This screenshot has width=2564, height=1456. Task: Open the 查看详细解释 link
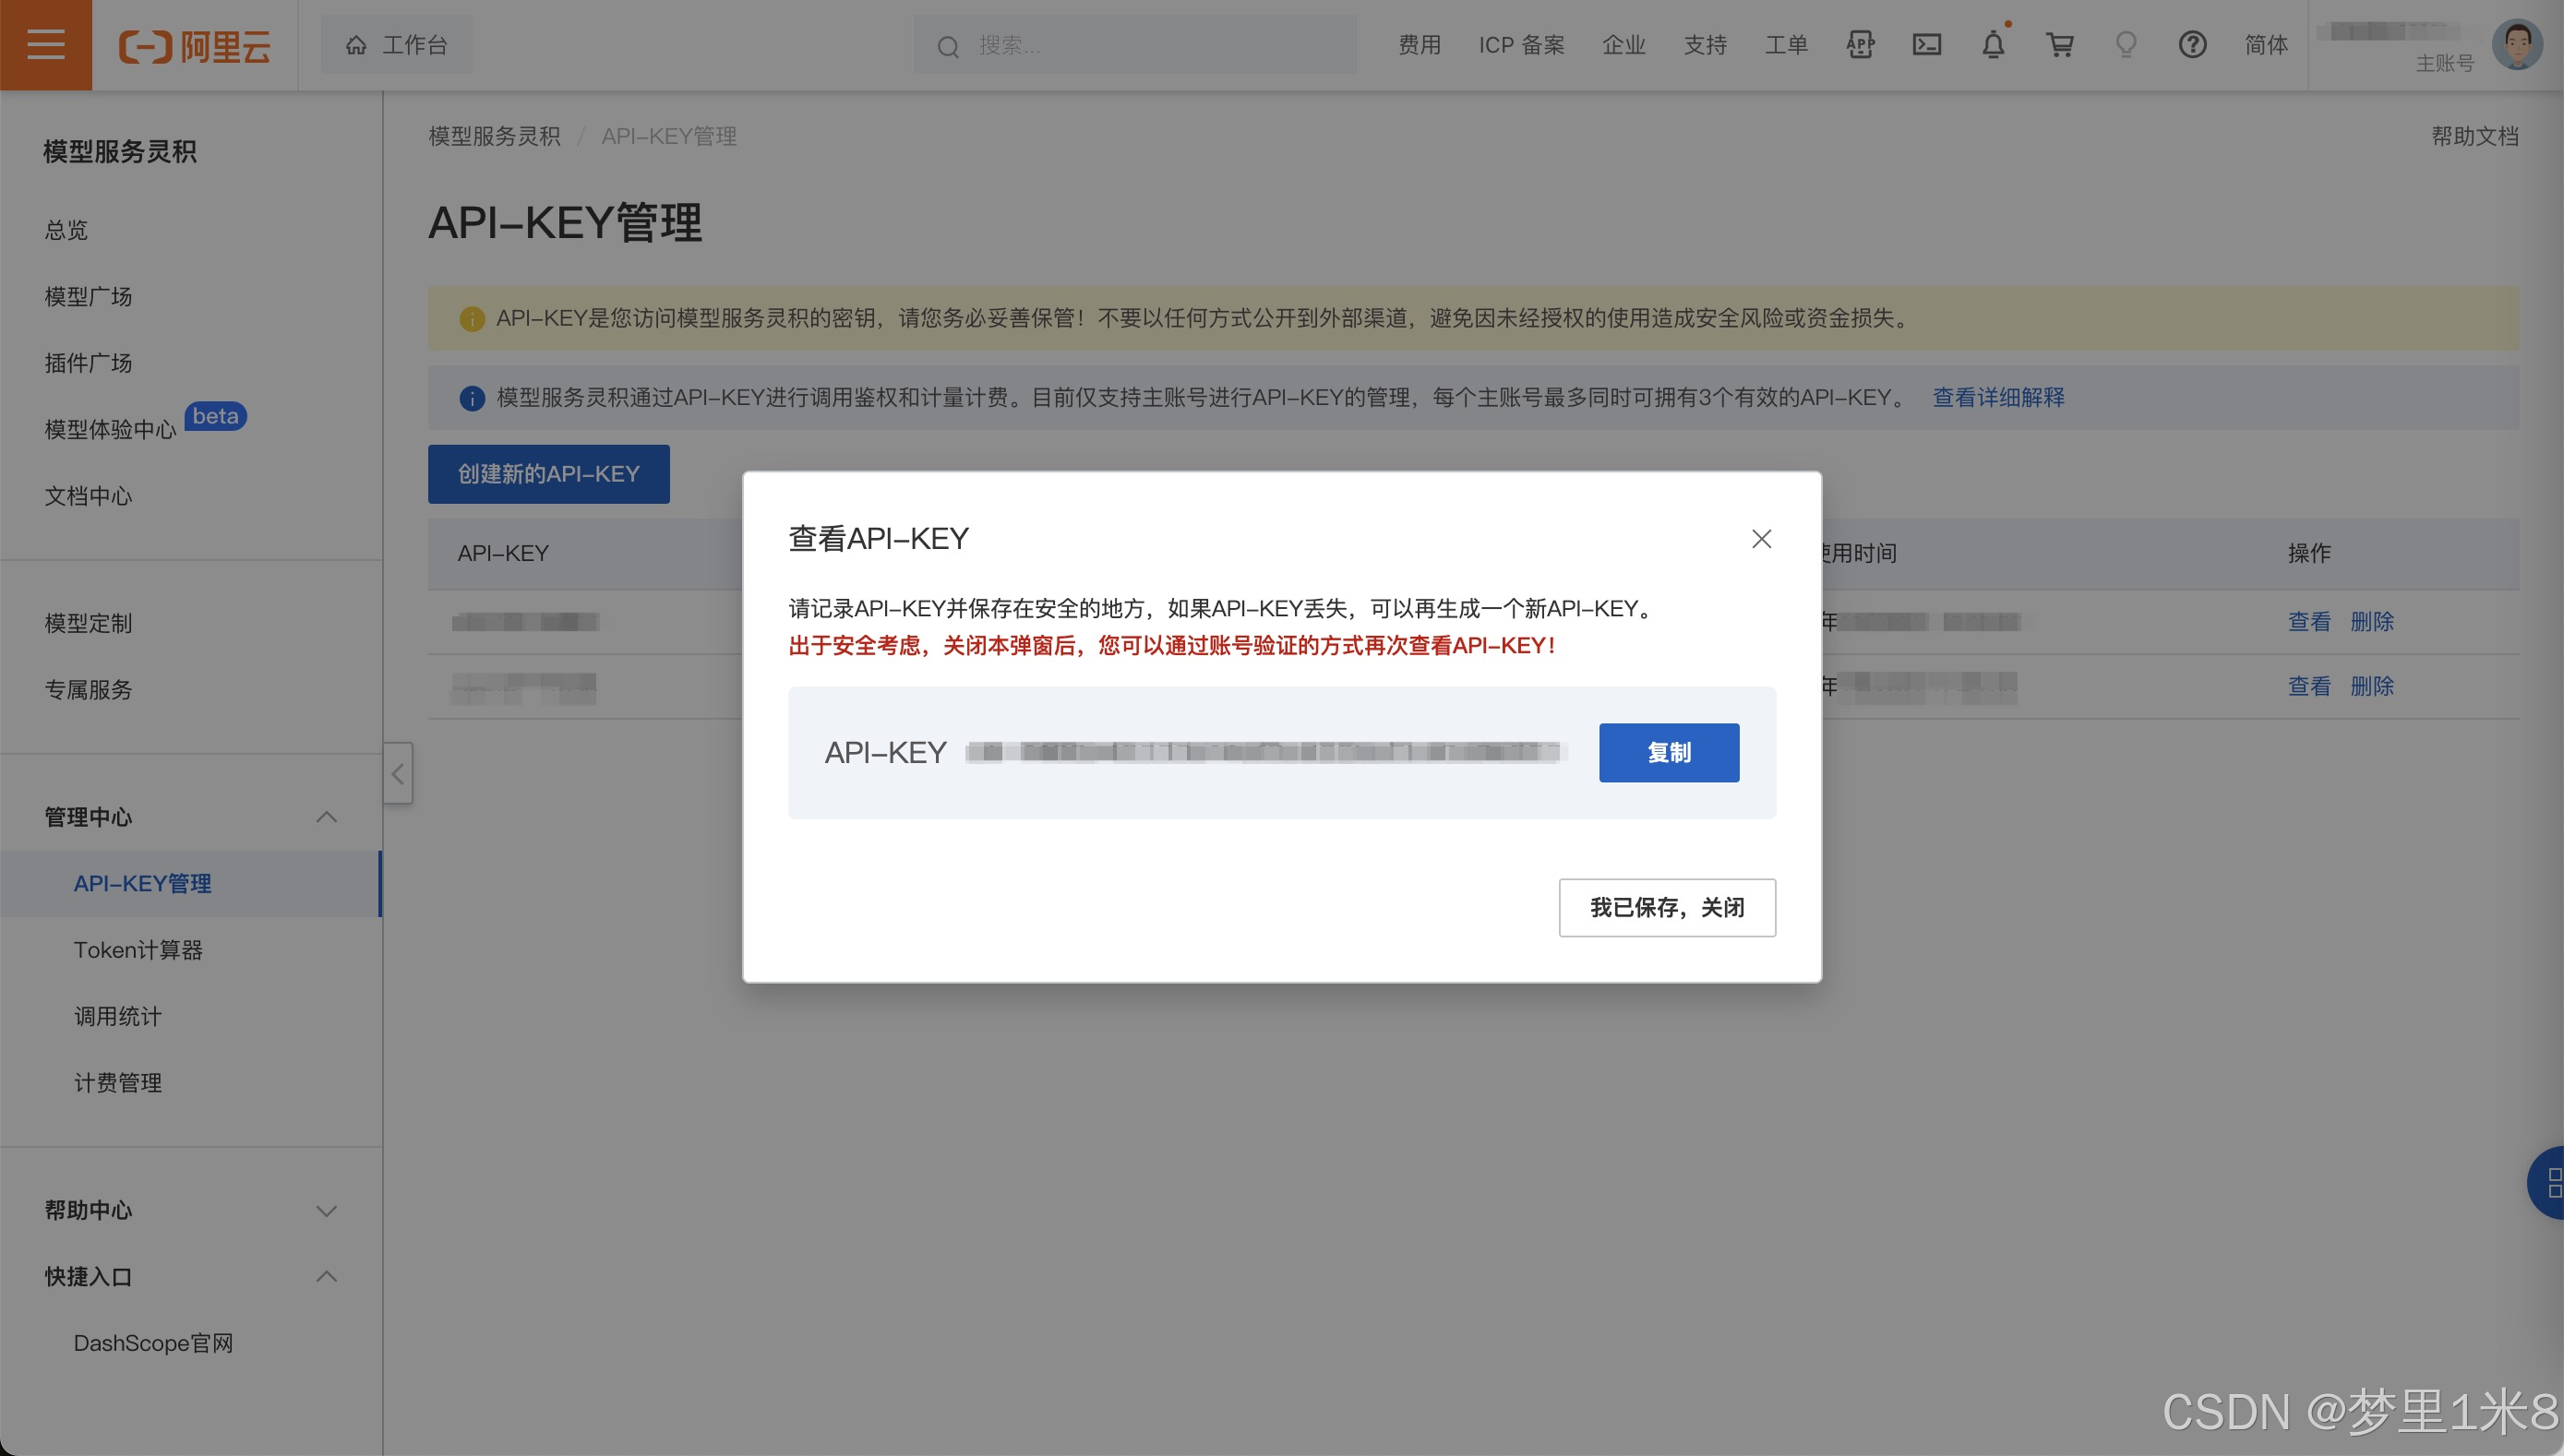point(1998,398)
